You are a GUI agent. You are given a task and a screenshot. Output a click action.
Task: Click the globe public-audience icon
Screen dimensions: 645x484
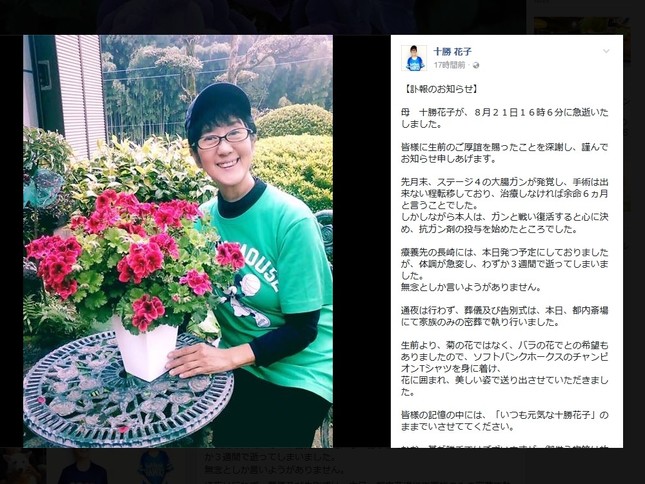click(476, 65)
